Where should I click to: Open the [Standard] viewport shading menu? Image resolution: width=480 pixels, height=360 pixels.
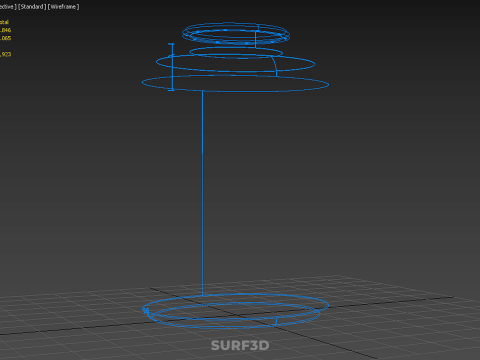point(32,7)
